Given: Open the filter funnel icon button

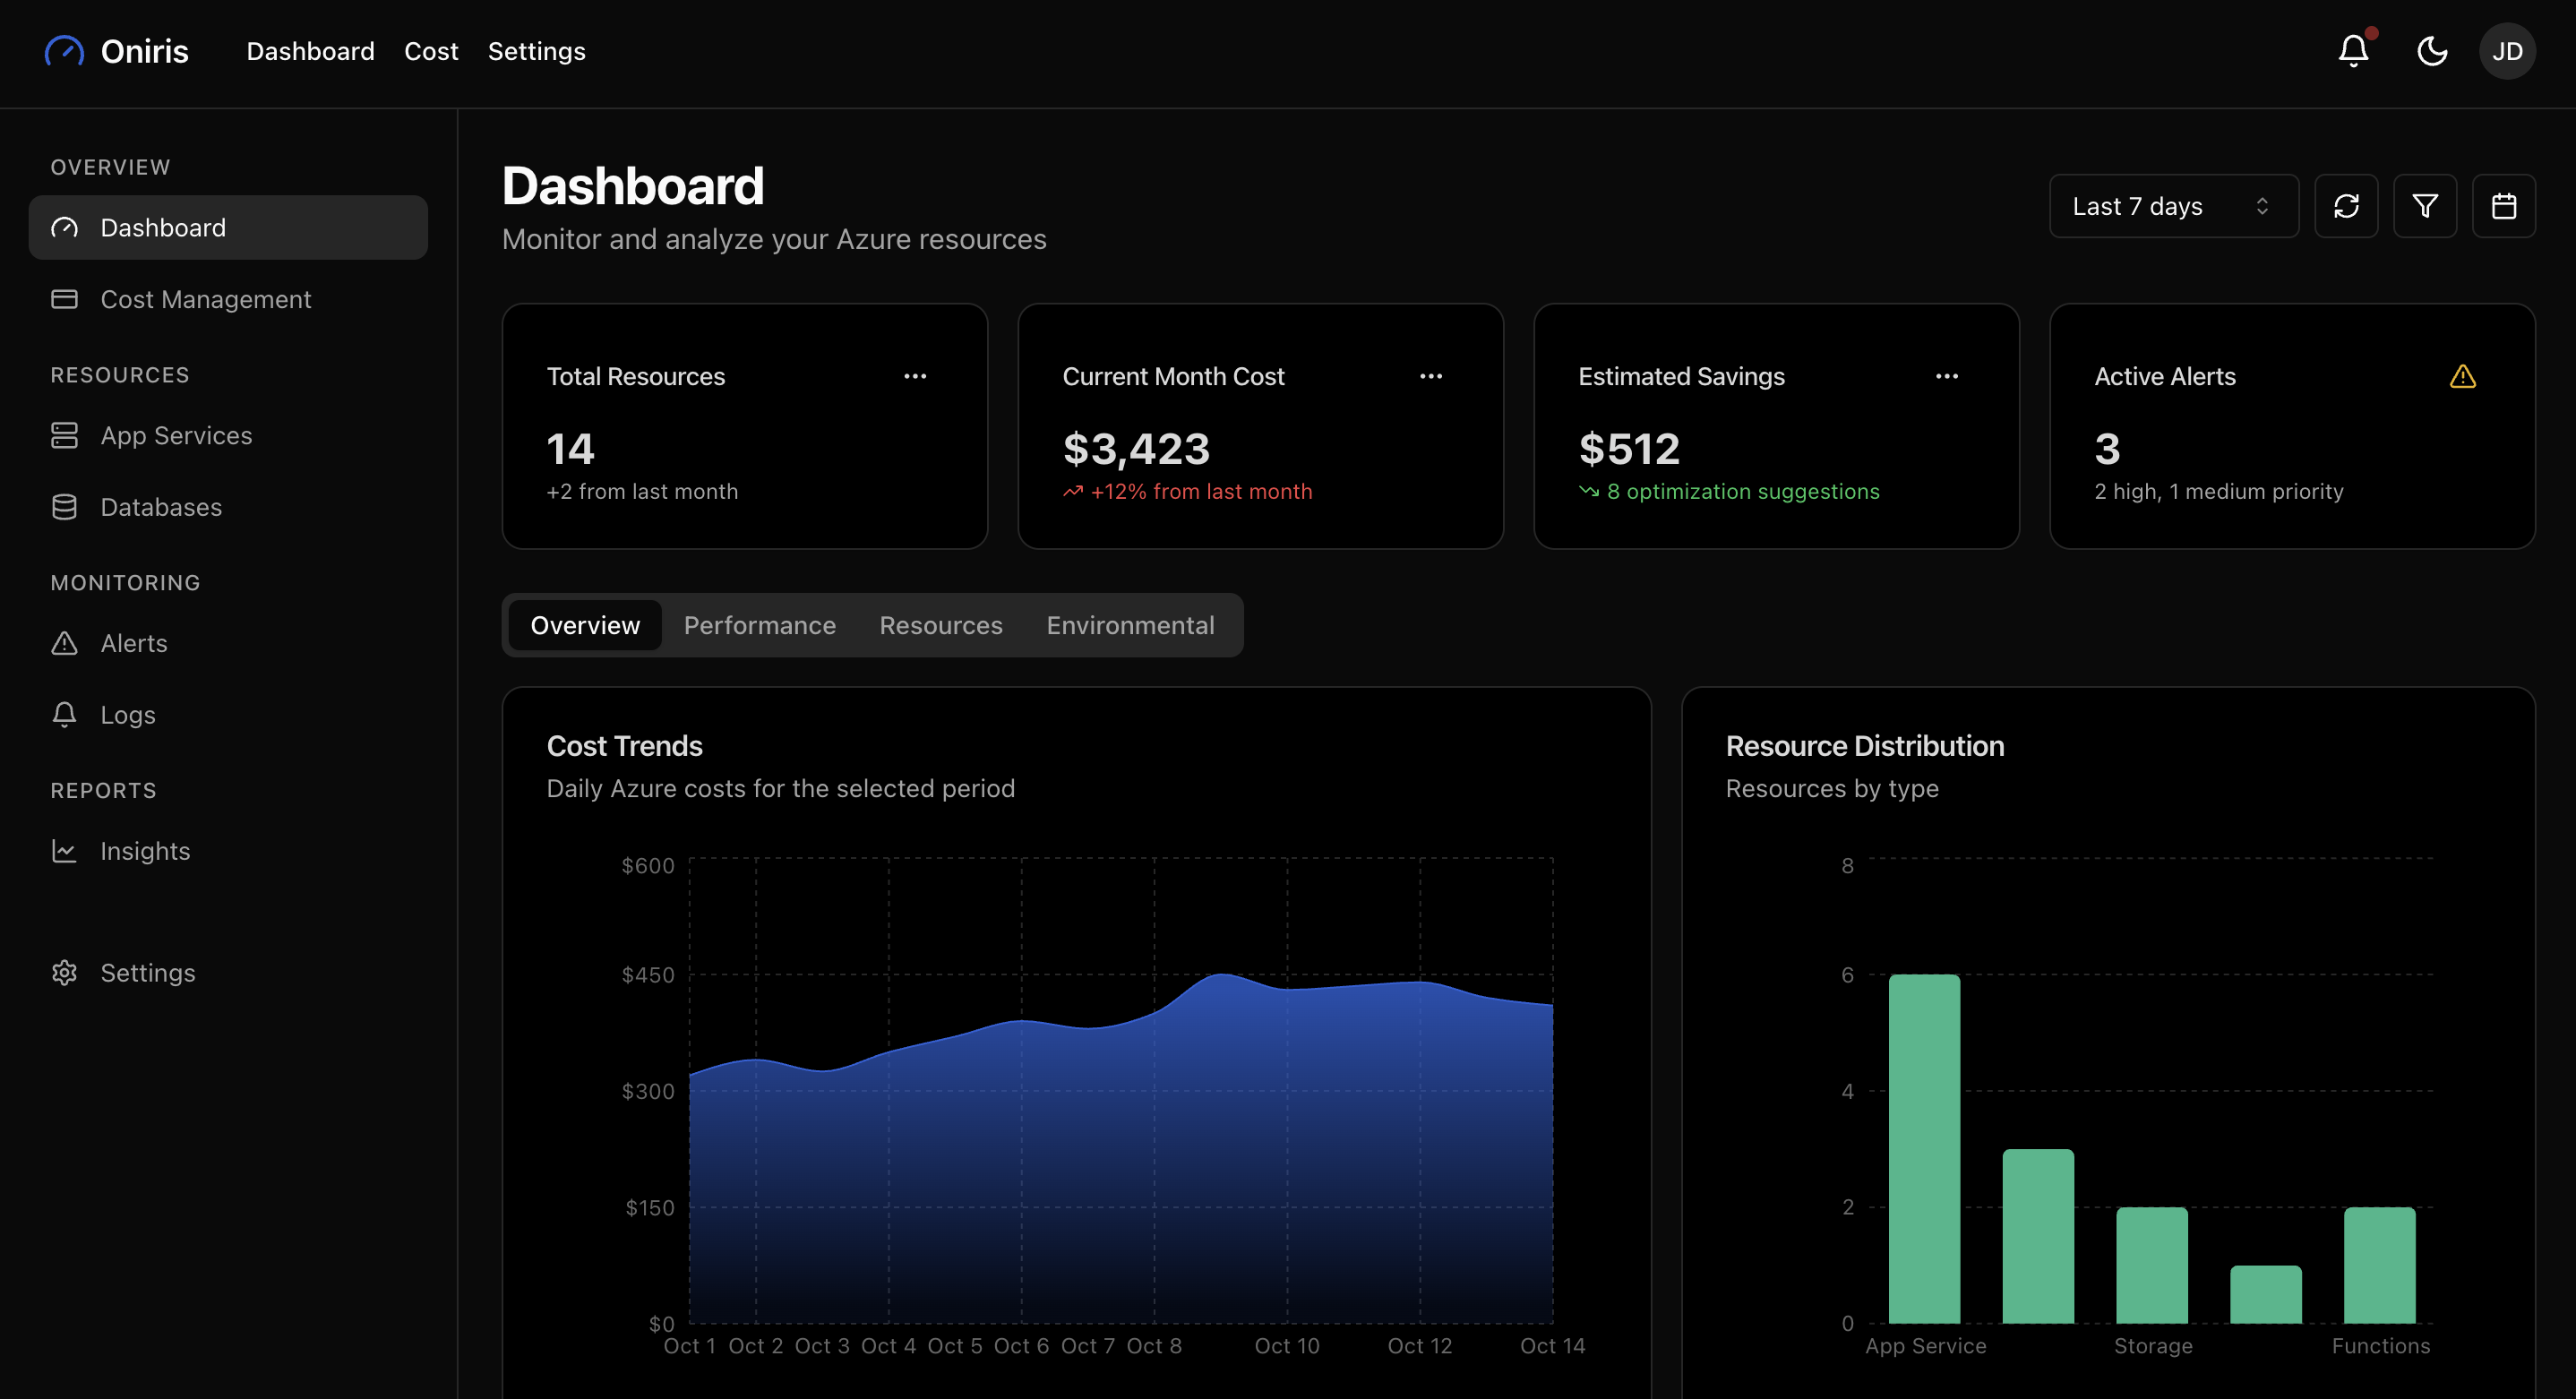Looking at the screenshot, I should [2424, 206].
